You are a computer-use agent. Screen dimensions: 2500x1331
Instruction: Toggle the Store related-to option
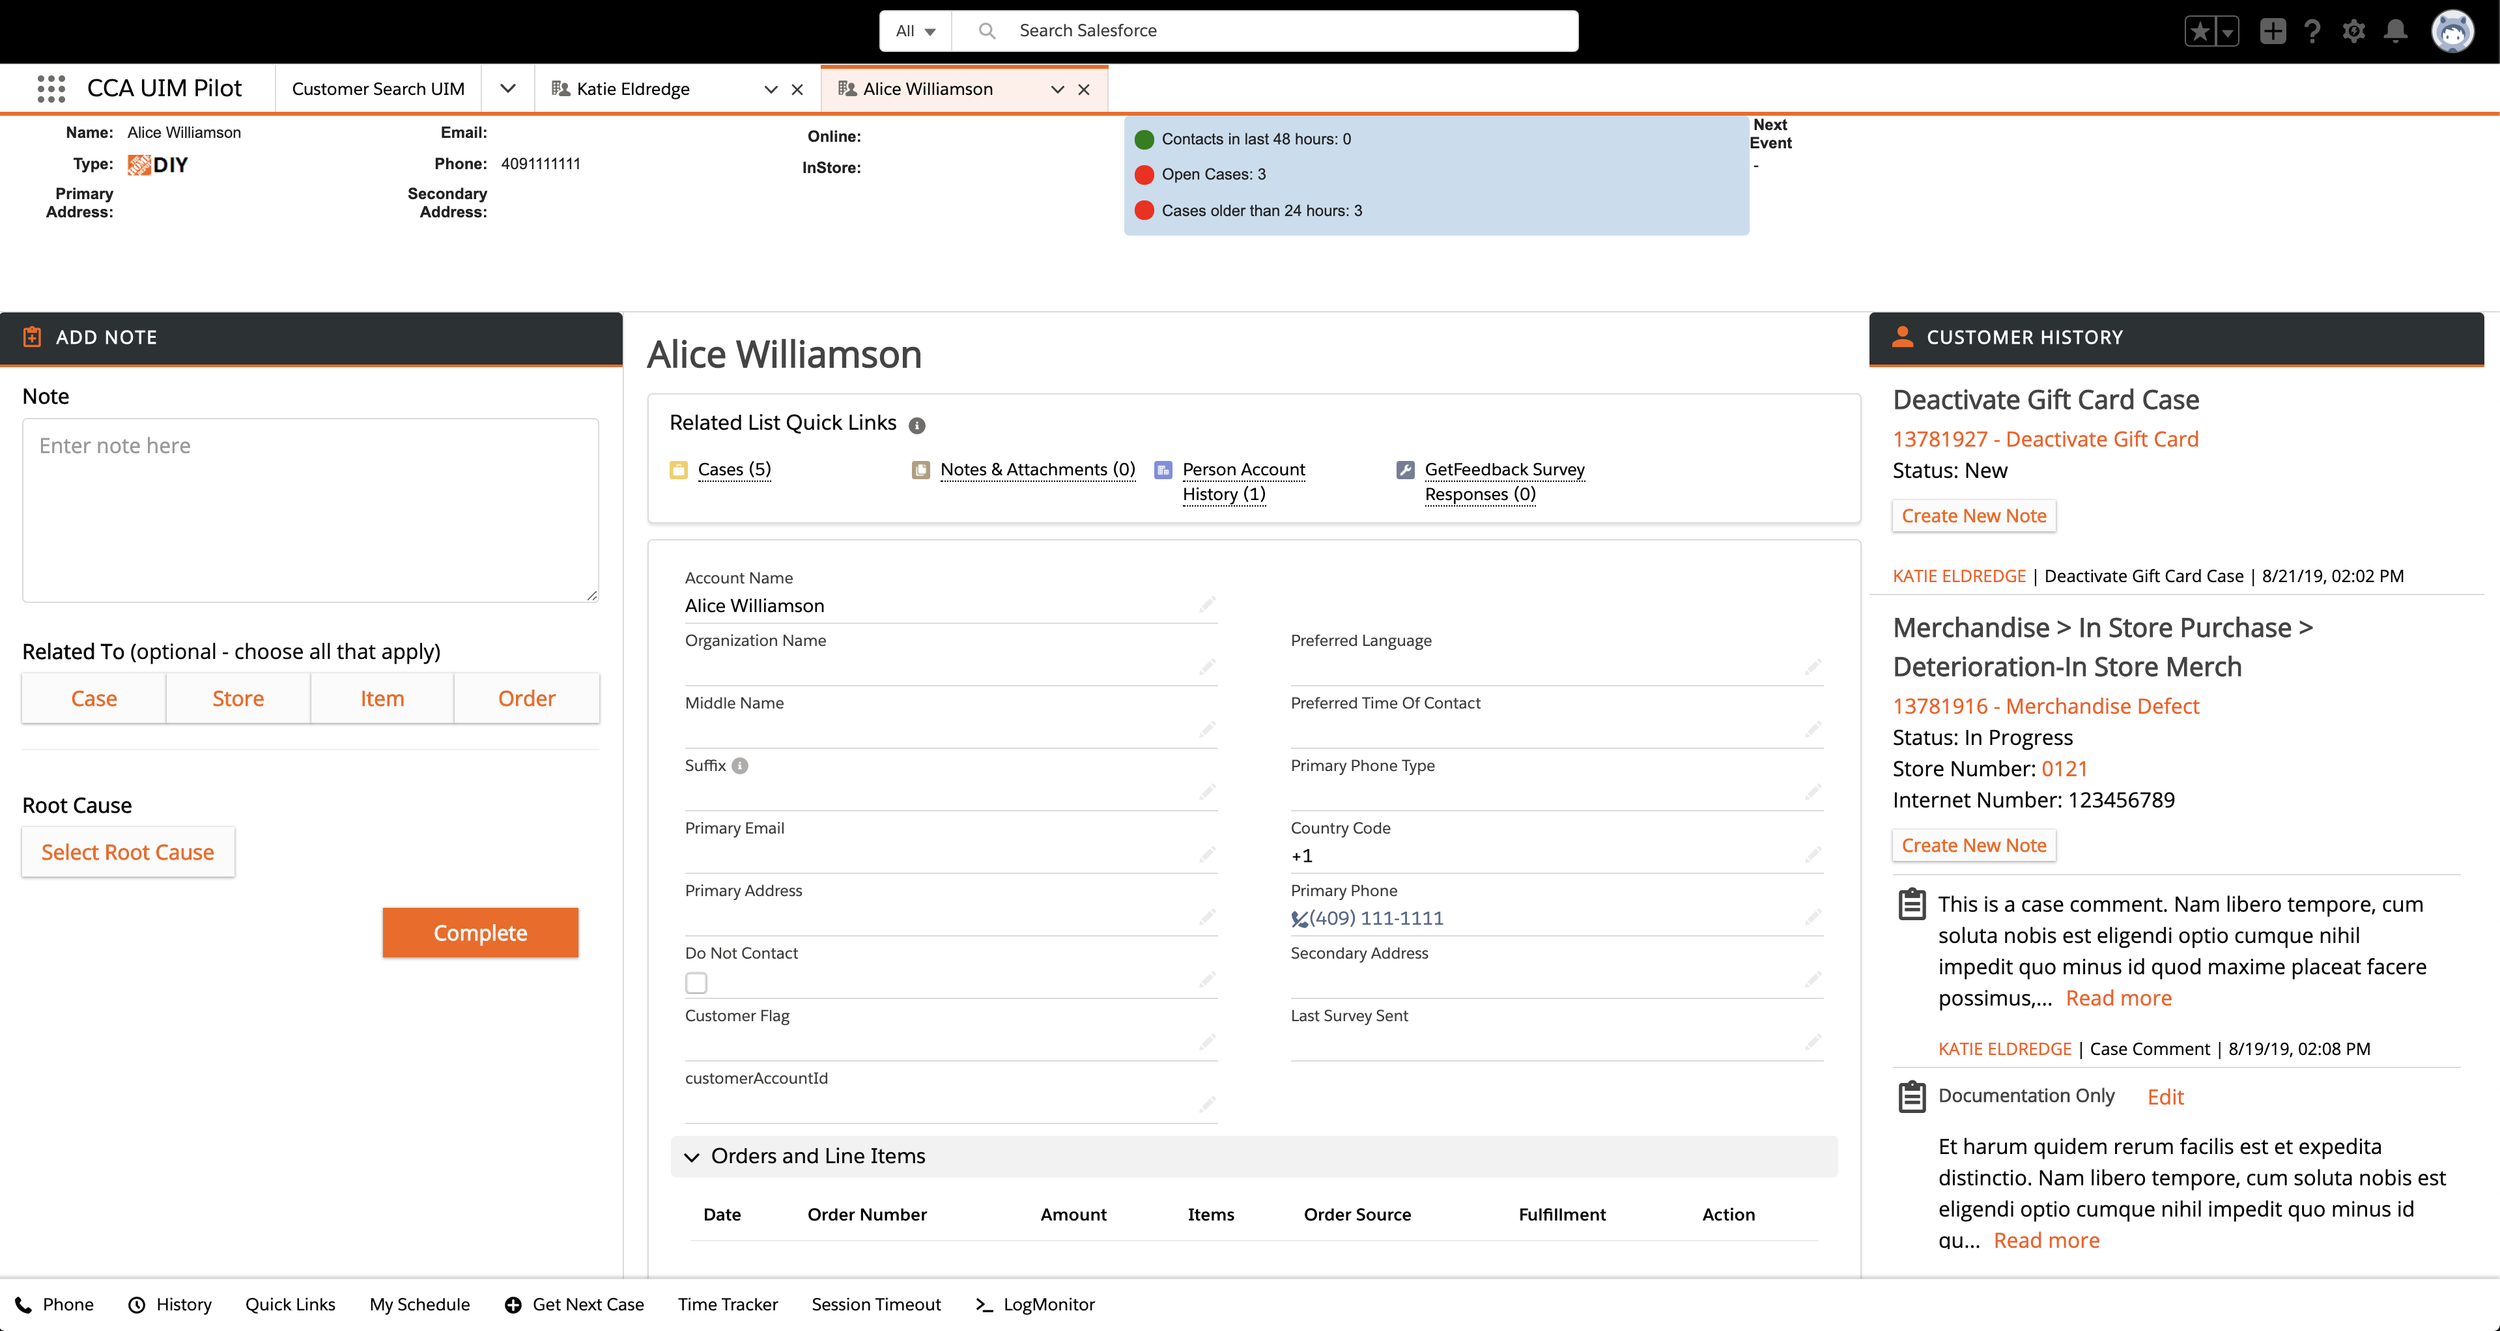(x=238, y=699)
